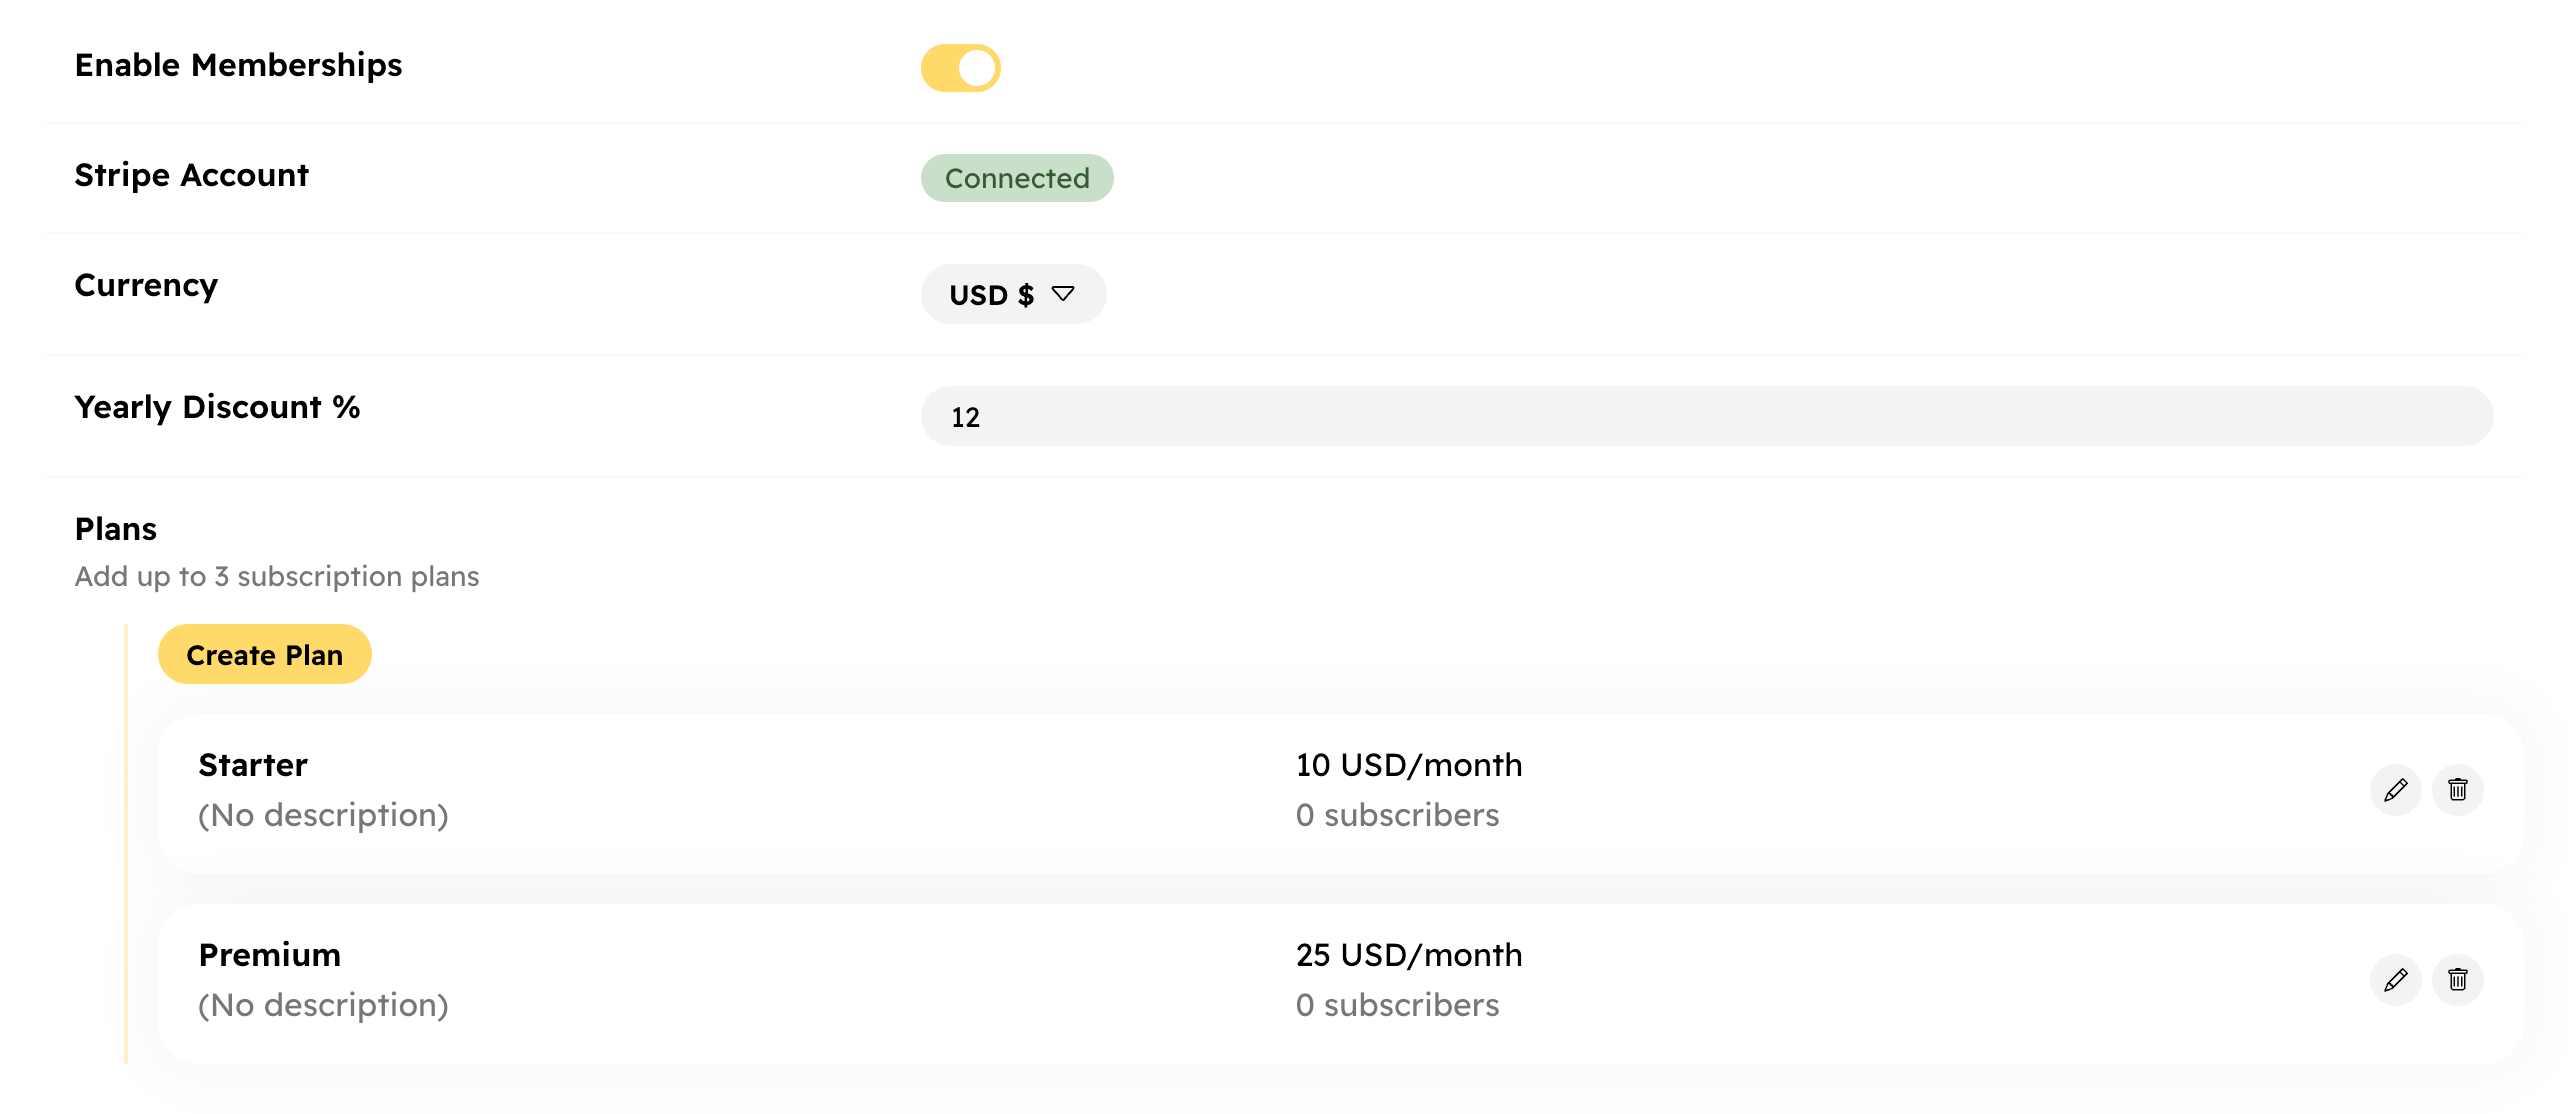
Task: Delete the Premium plan using trash icon
Action: pos(2457,980)
